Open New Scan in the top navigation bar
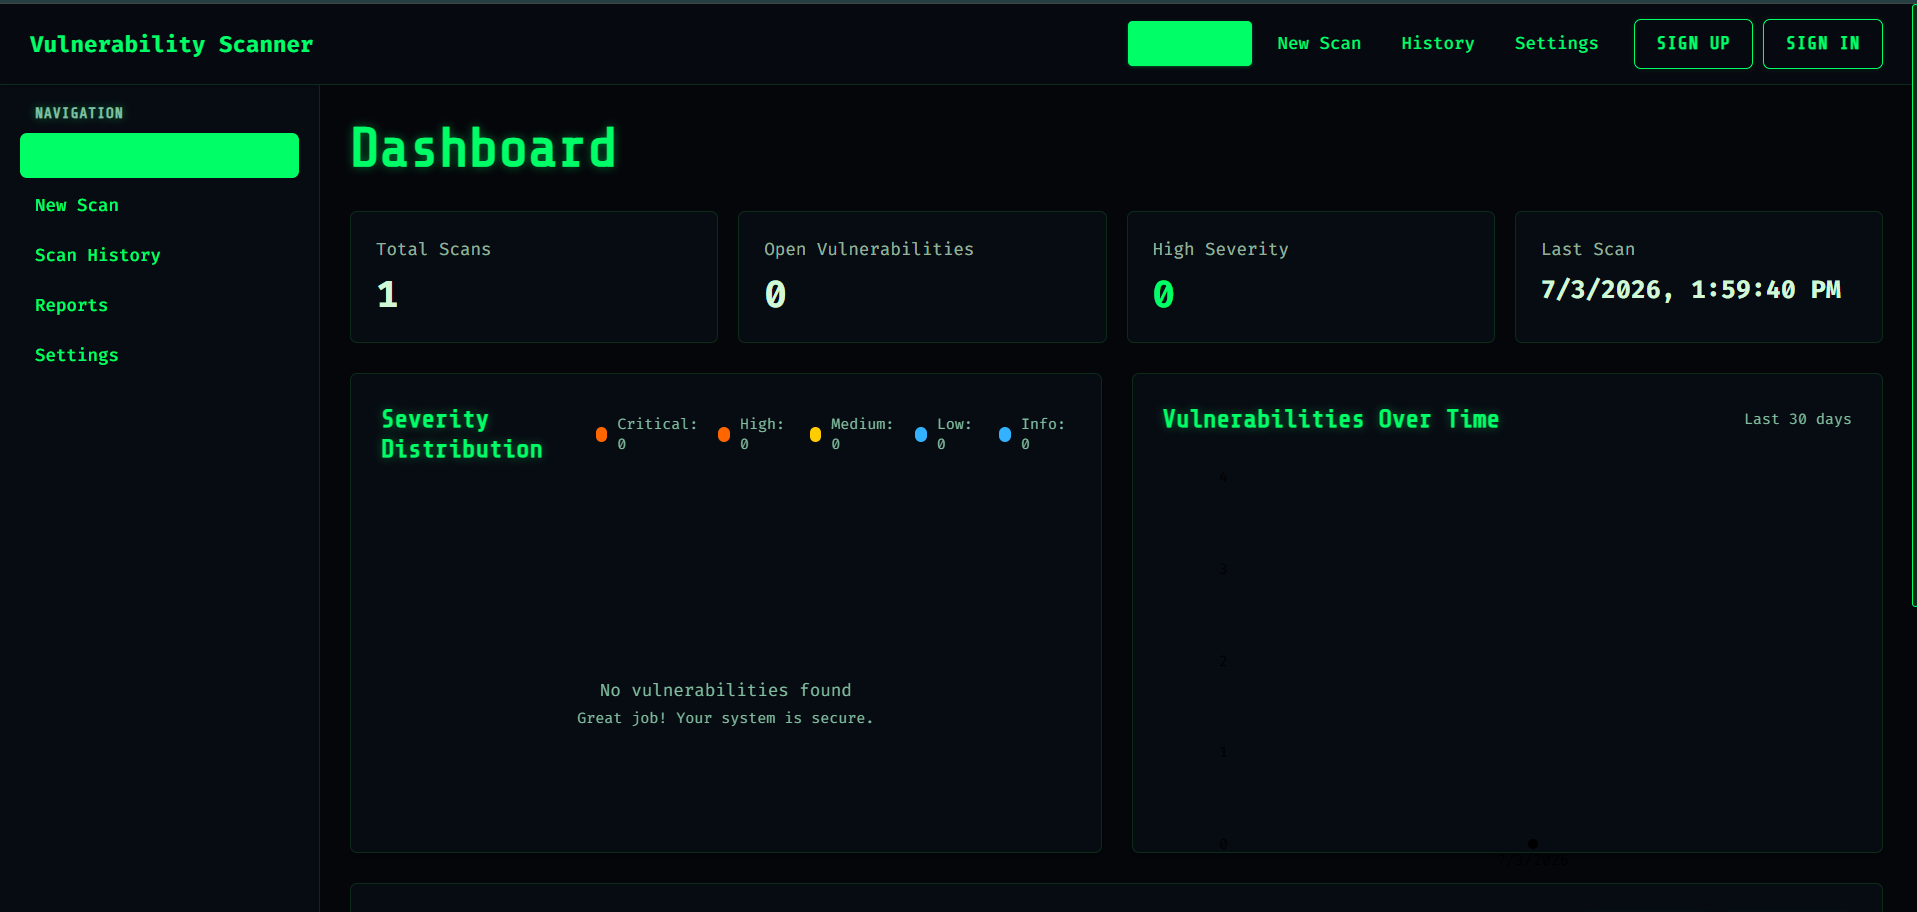Screen dimensions: 1917x912 pyautogui.click(x=1318, y=44)
